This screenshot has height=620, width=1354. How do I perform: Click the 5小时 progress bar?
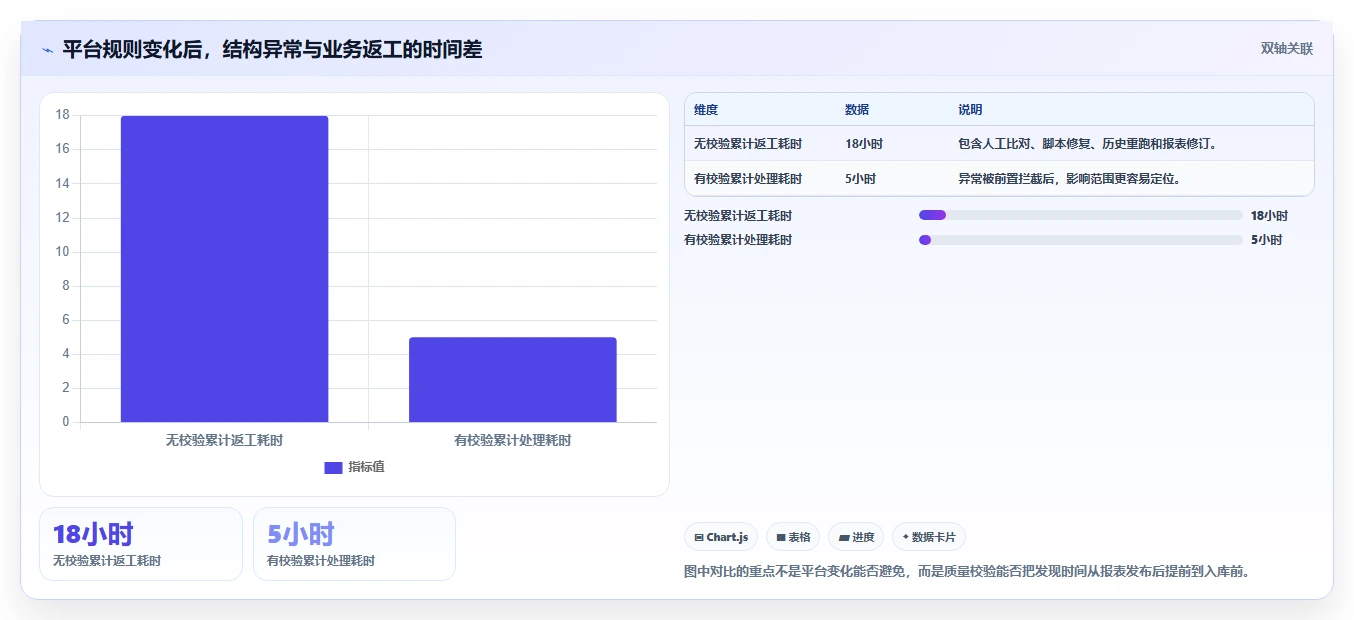pyautogui.click(x=1080, y=240)
